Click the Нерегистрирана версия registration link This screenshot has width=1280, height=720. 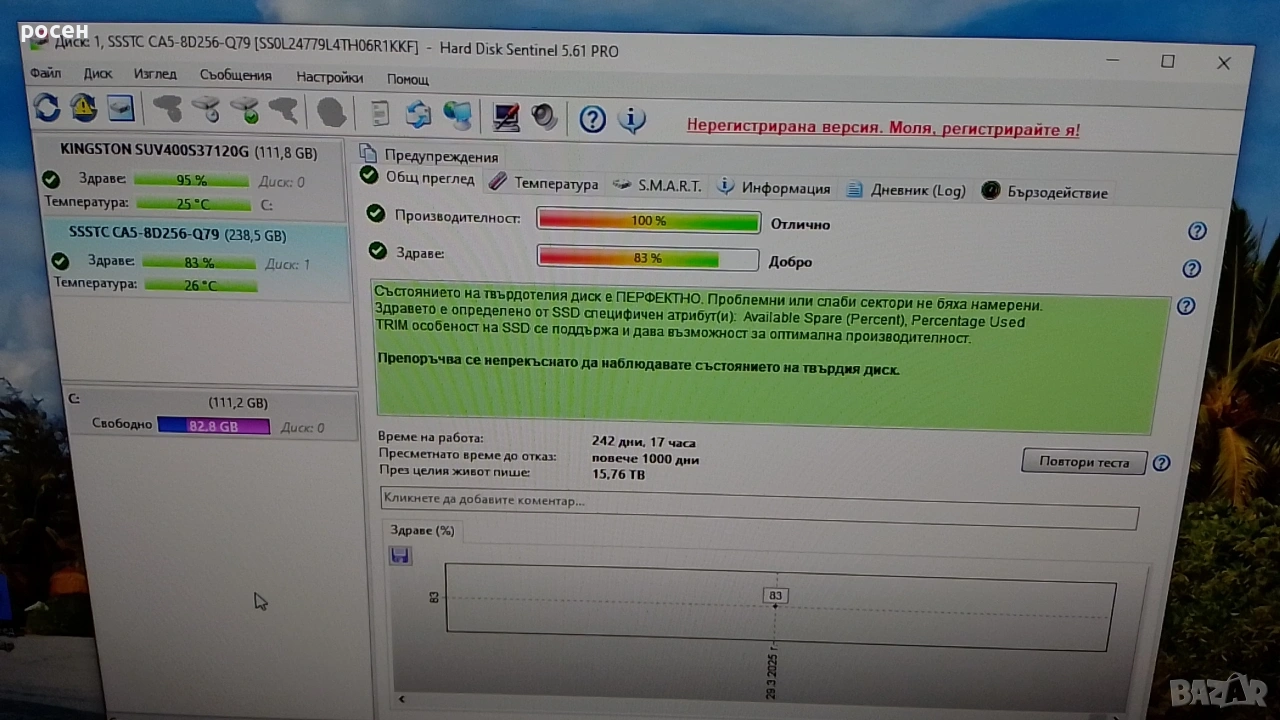point(882,129)
